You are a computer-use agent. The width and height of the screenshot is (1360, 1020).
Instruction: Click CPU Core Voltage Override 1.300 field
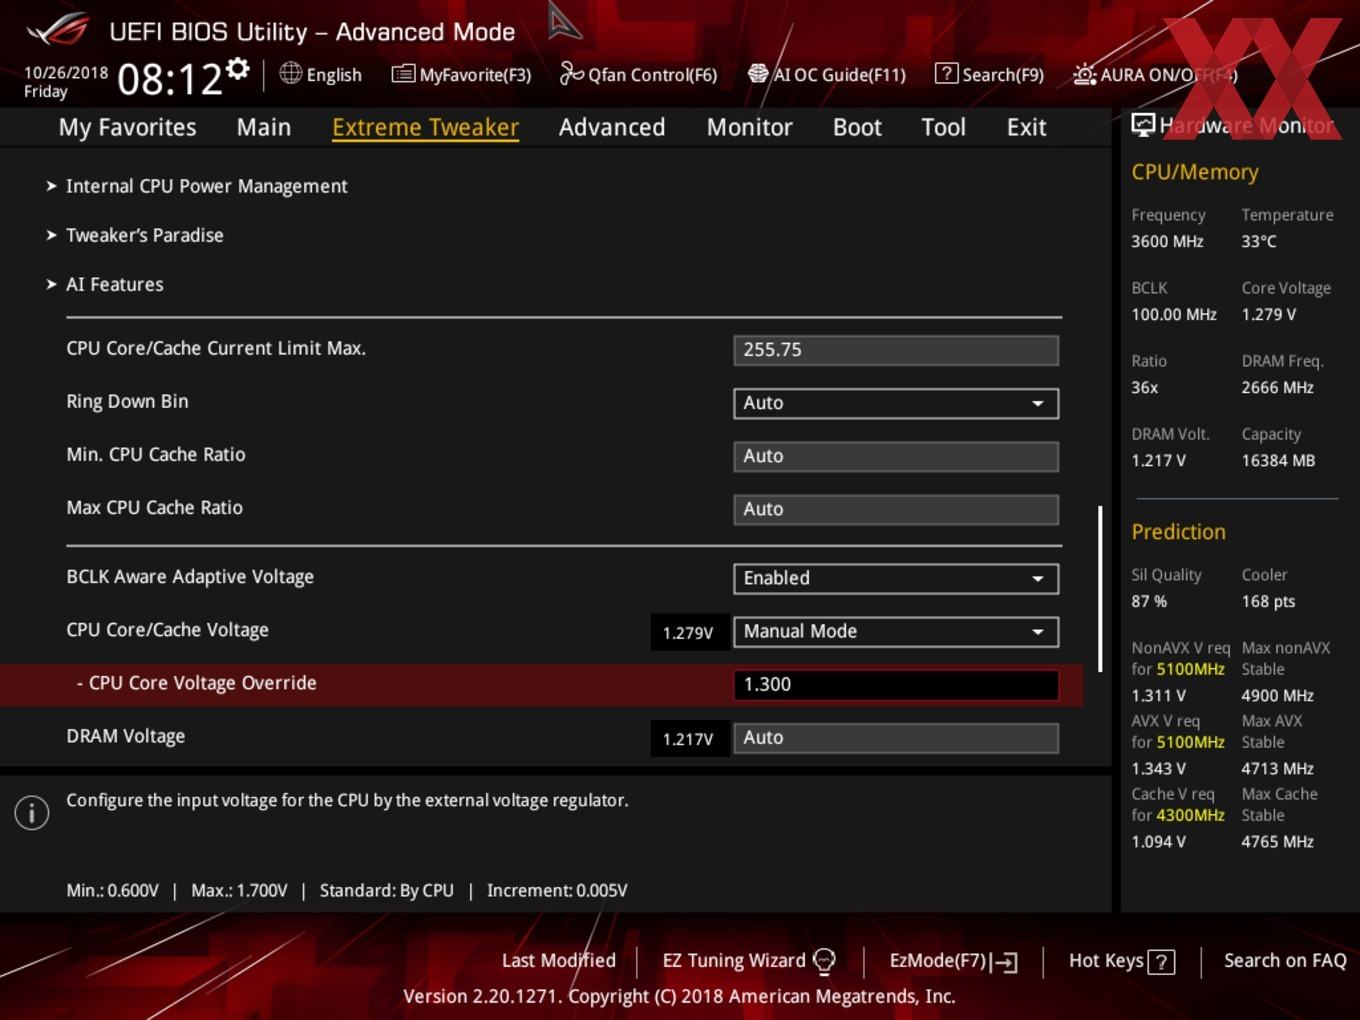click(896, 684)
